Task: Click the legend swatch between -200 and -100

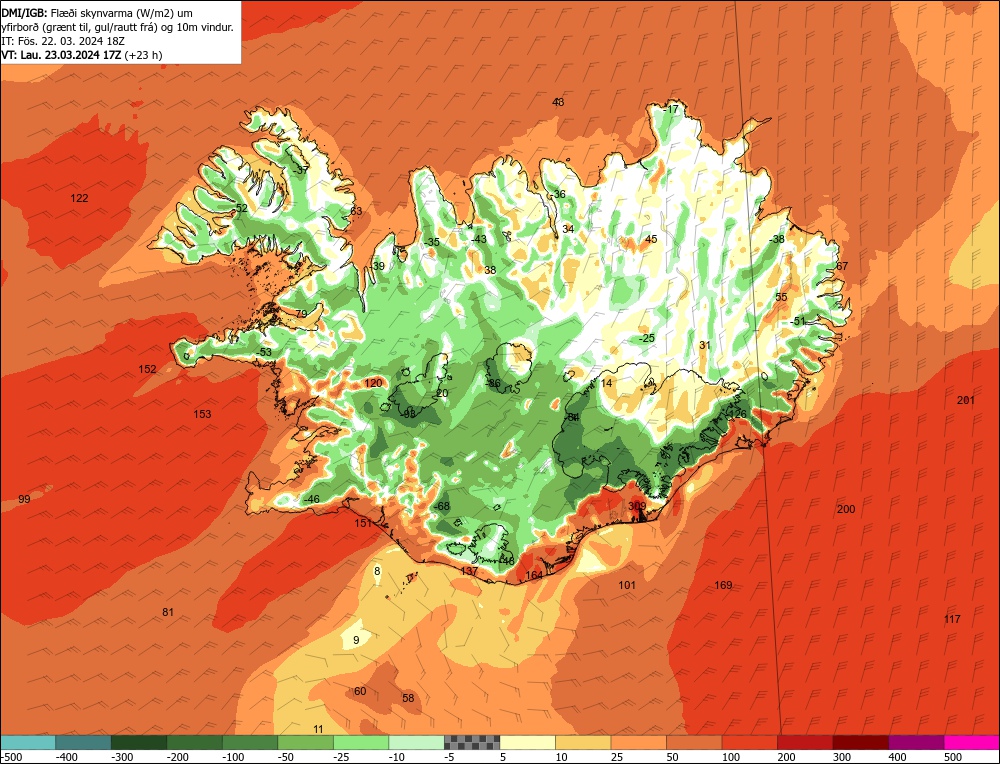Action: [195, 742]
